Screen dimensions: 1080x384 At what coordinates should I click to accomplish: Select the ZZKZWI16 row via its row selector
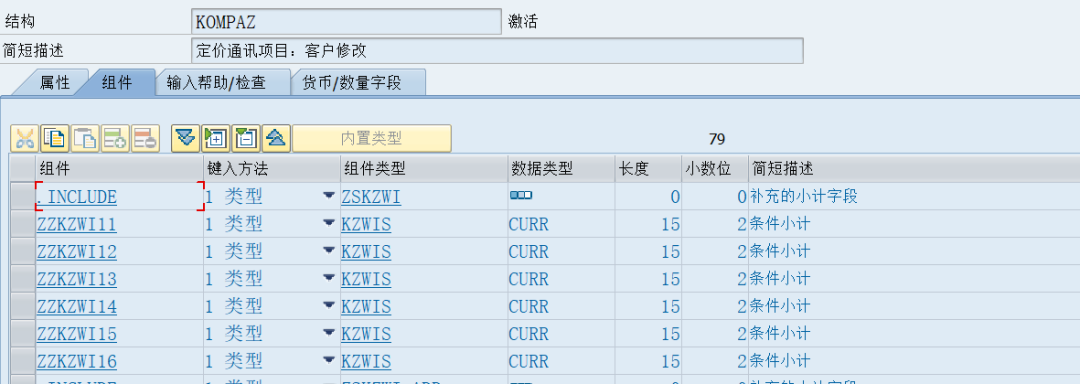(x=23, y=361)
